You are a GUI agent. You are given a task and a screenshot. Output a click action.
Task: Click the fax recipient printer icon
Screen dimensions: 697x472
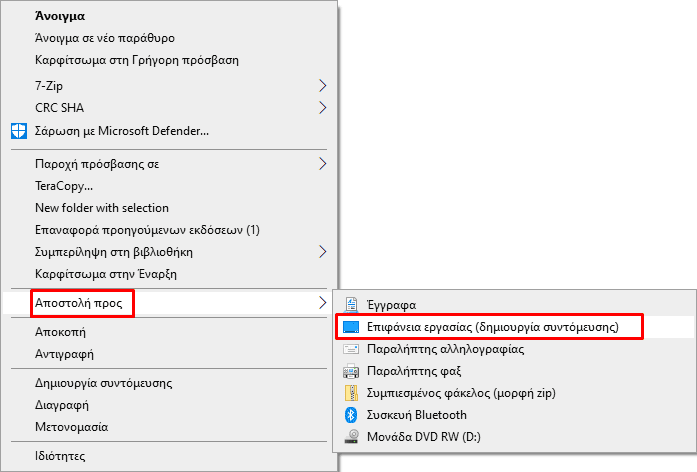point(351,371)
